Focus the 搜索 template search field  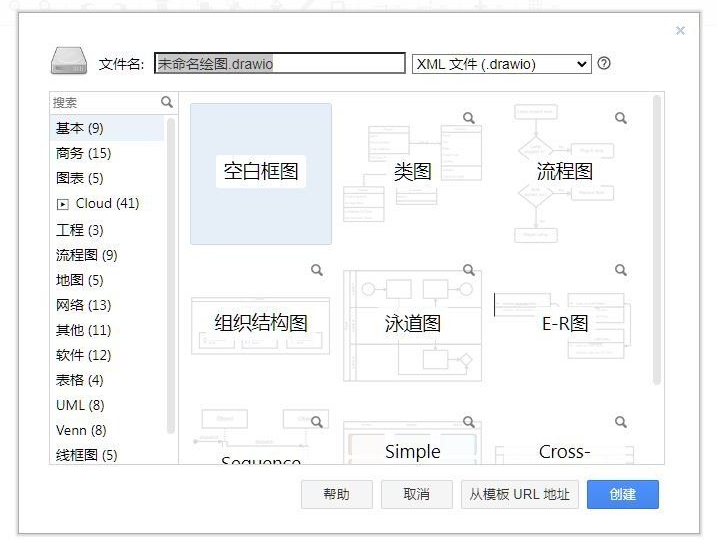pyautogui.click(x=106, y=102)
